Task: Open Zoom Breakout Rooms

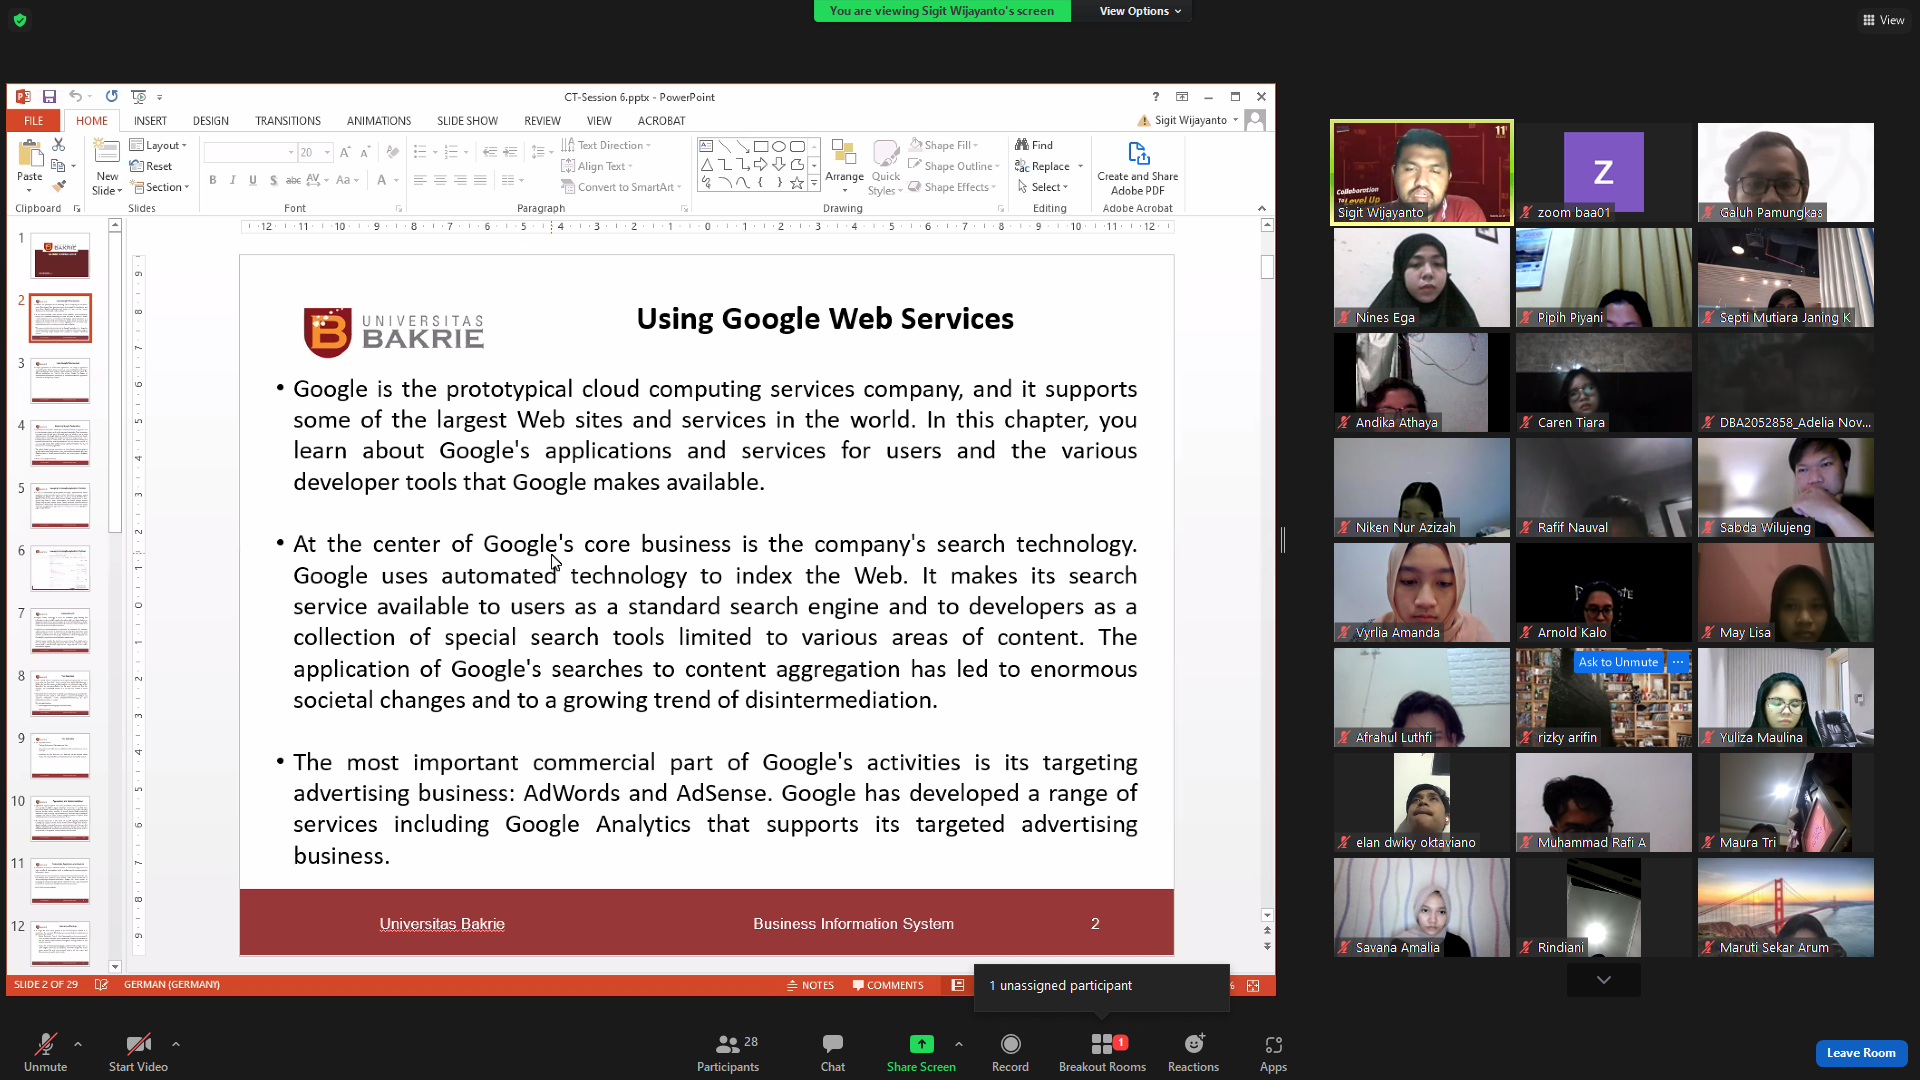Action: (1102, 1052)
